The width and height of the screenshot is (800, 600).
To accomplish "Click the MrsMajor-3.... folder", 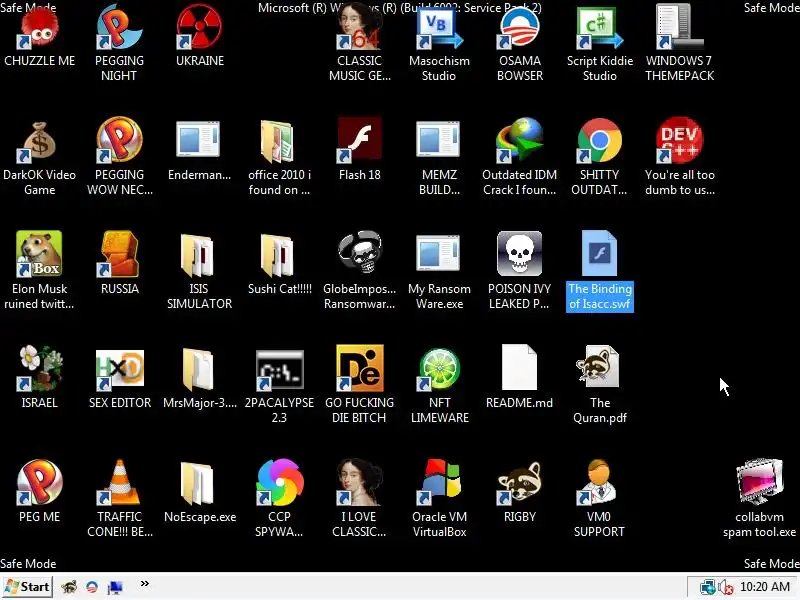I will [198, 369].
